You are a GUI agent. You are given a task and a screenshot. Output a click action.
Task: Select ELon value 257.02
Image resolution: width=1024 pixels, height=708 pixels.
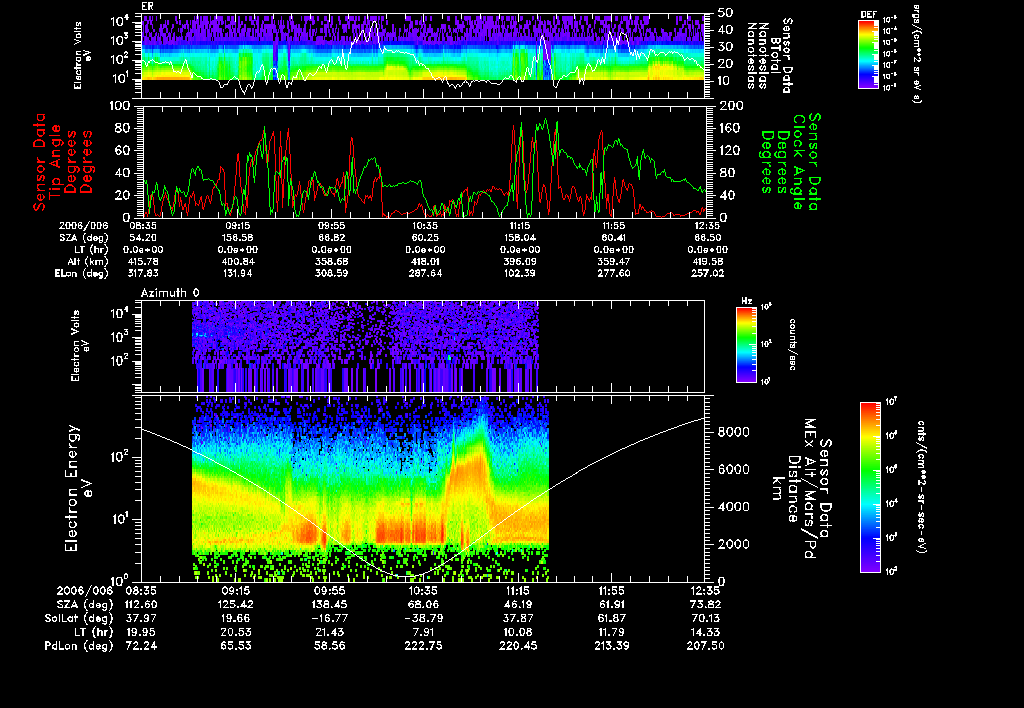[707, 273]
